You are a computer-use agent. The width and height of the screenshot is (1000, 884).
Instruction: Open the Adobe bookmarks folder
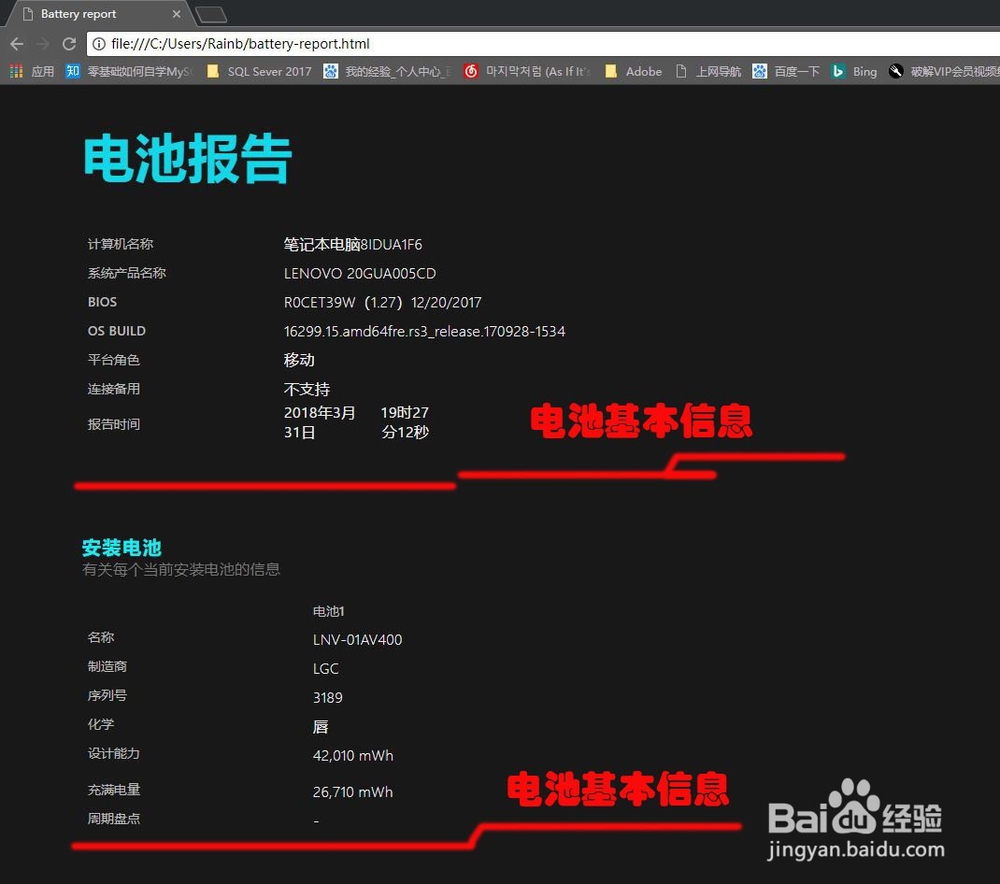637,71
